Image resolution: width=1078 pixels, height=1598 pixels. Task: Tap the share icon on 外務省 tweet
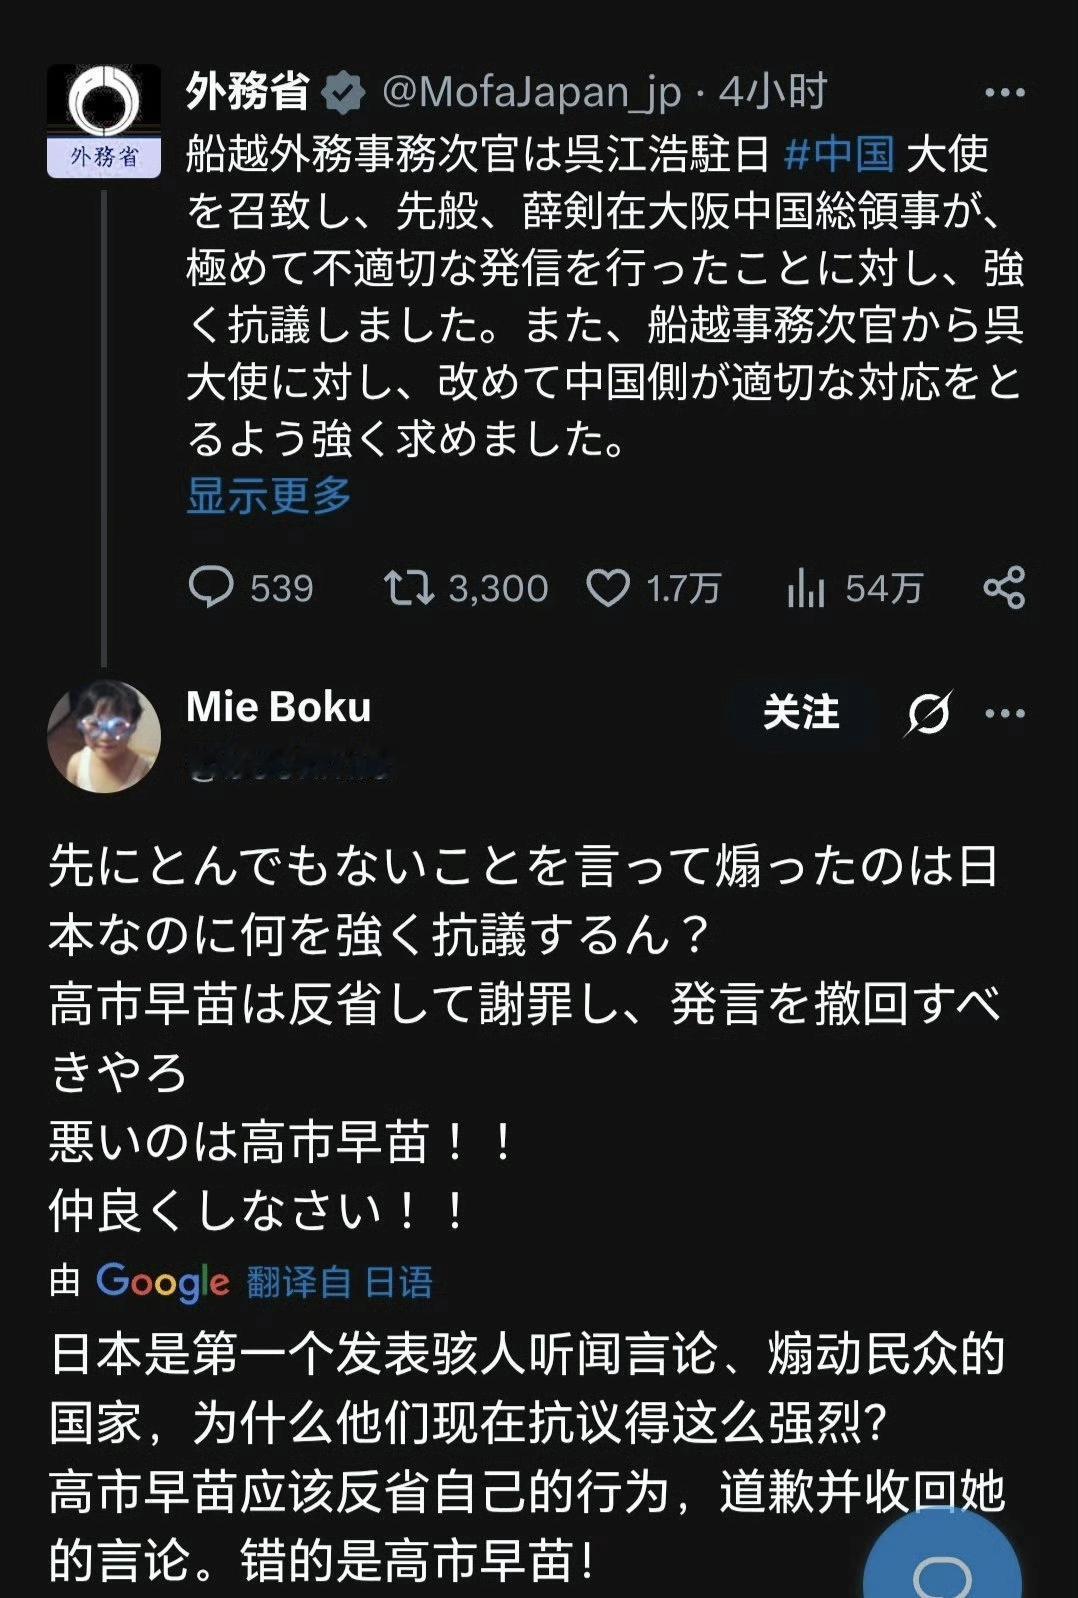[x=1004, y=587]
